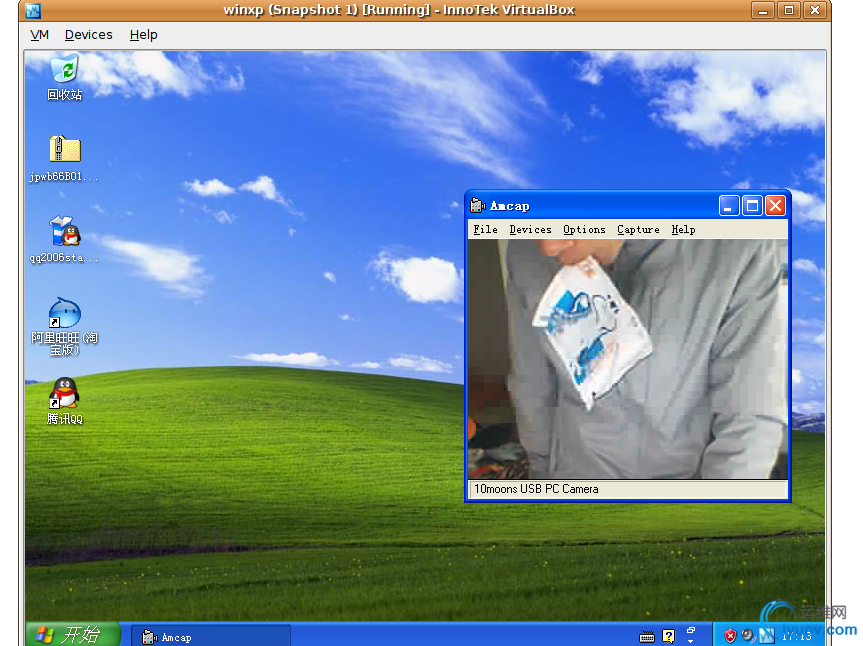This screenshot has width=863, height=646.
Task: Click the language bar help question icon
Action: click(x=668, y=636)
